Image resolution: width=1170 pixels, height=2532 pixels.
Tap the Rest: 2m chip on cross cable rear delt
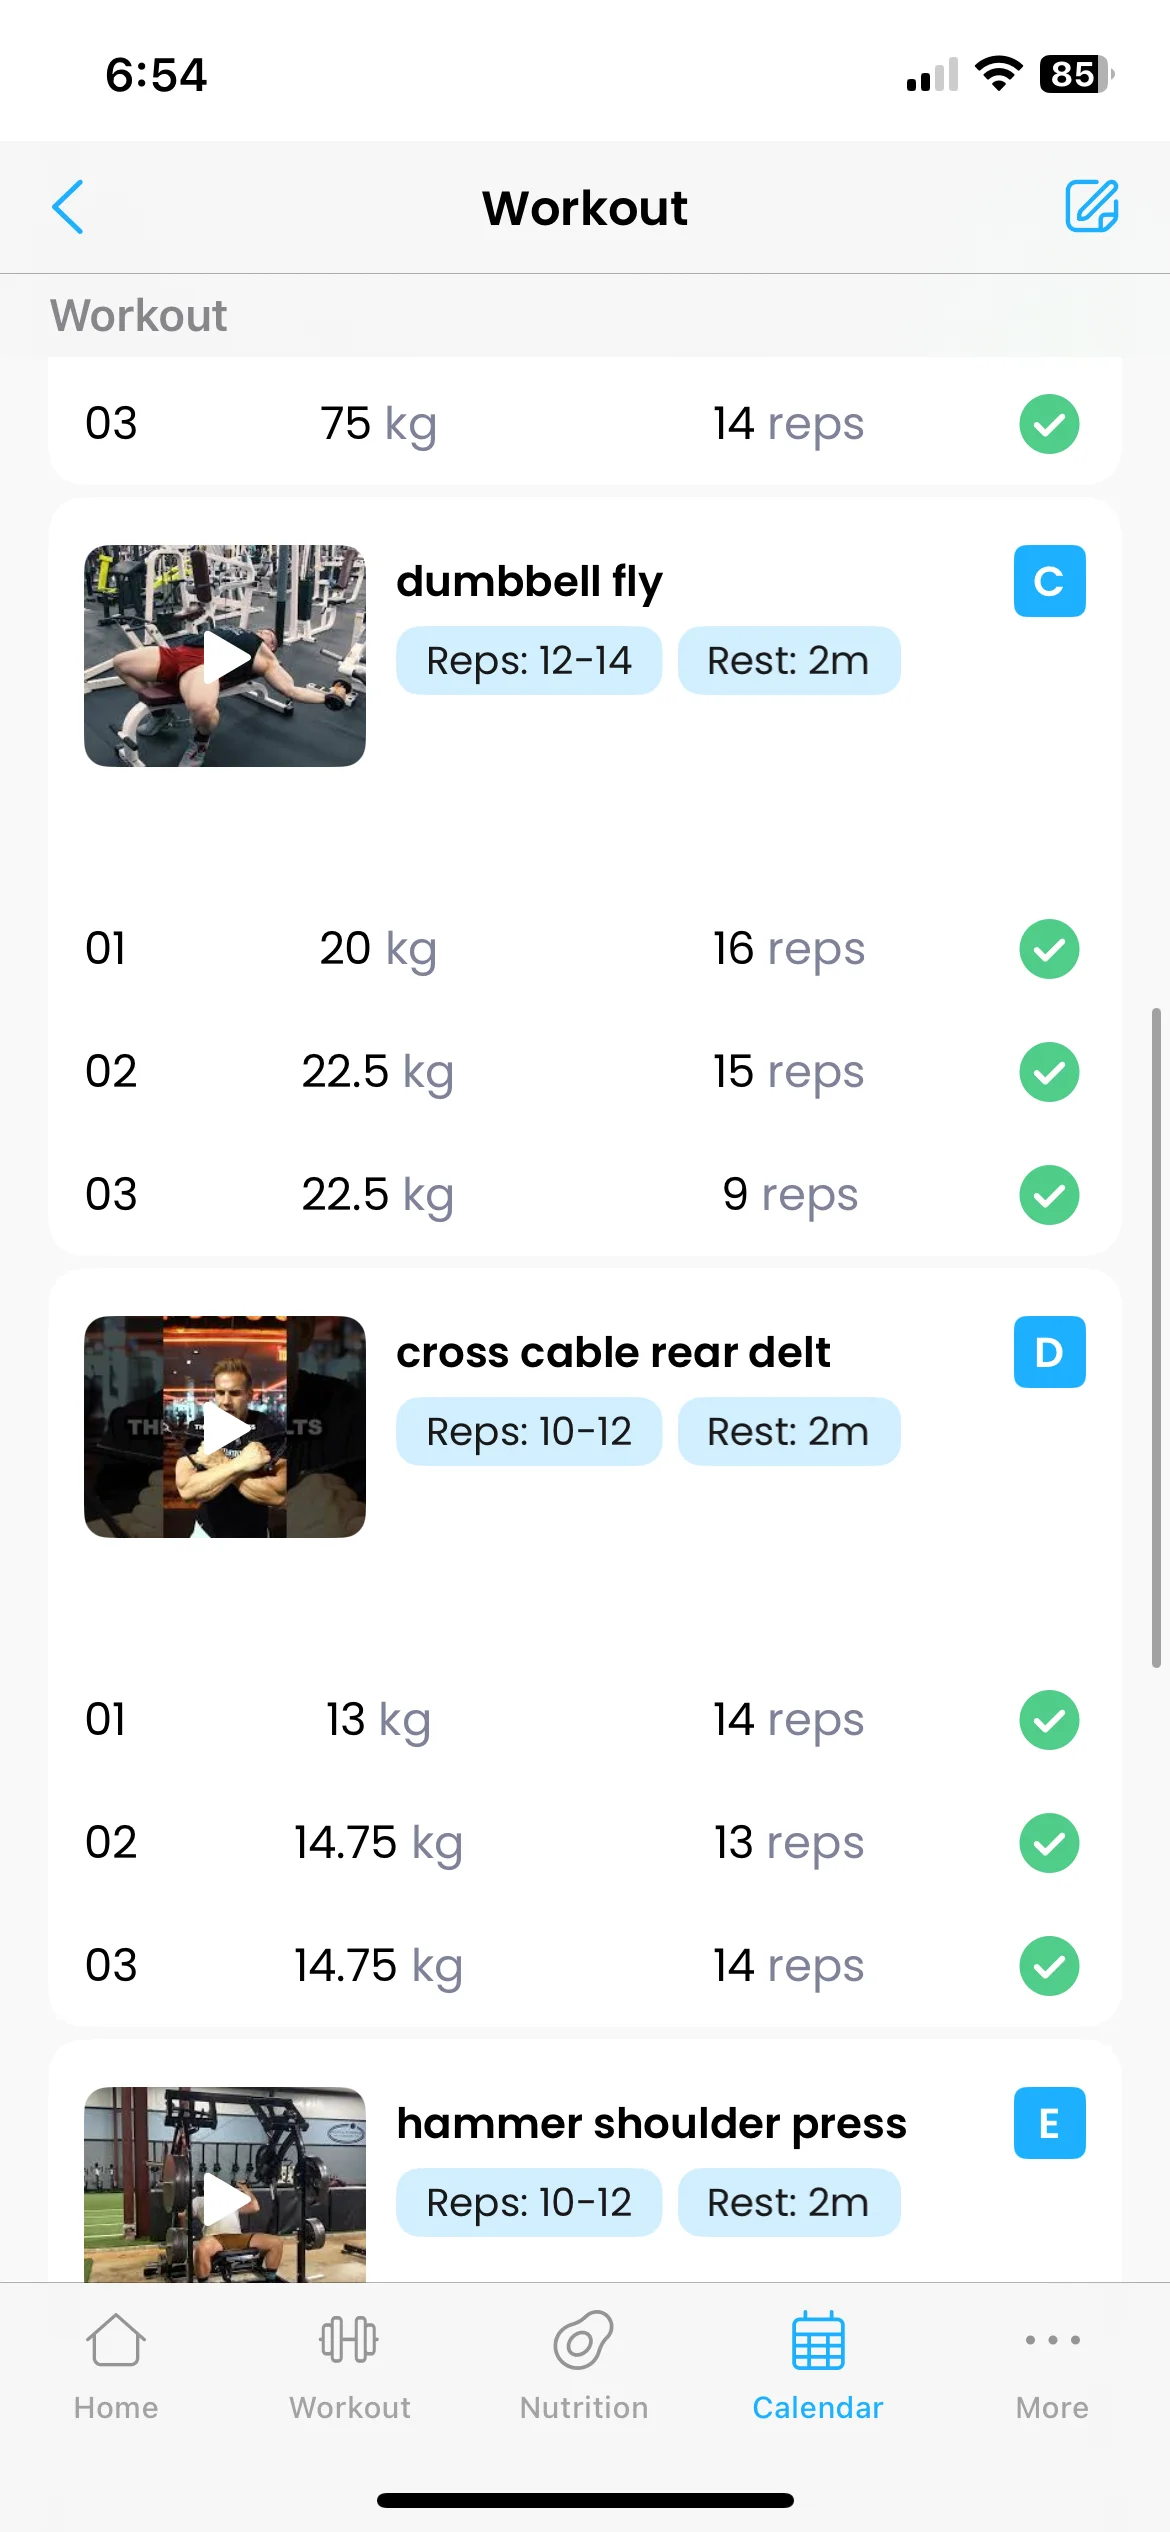[789, 1431]
